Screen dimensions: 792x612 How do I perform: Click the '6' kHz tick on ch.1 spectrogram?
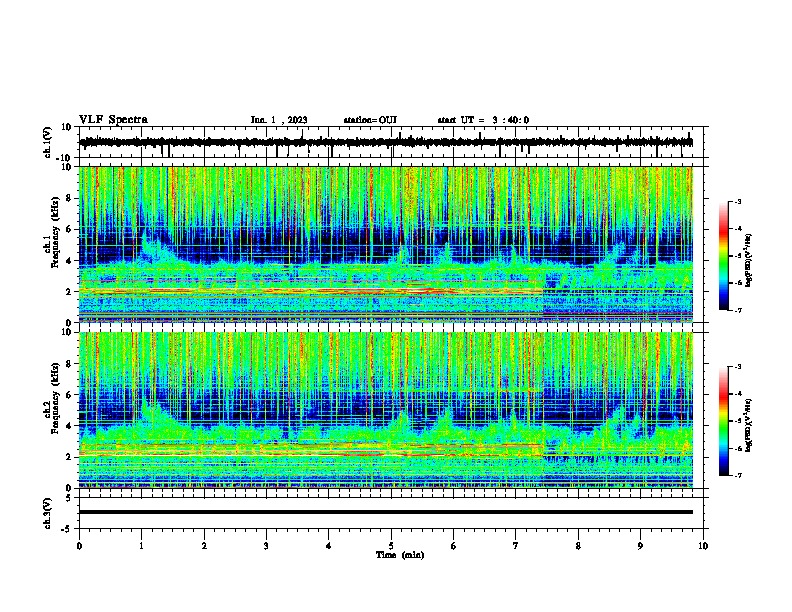pyautogui.click(x=69, y=229)
